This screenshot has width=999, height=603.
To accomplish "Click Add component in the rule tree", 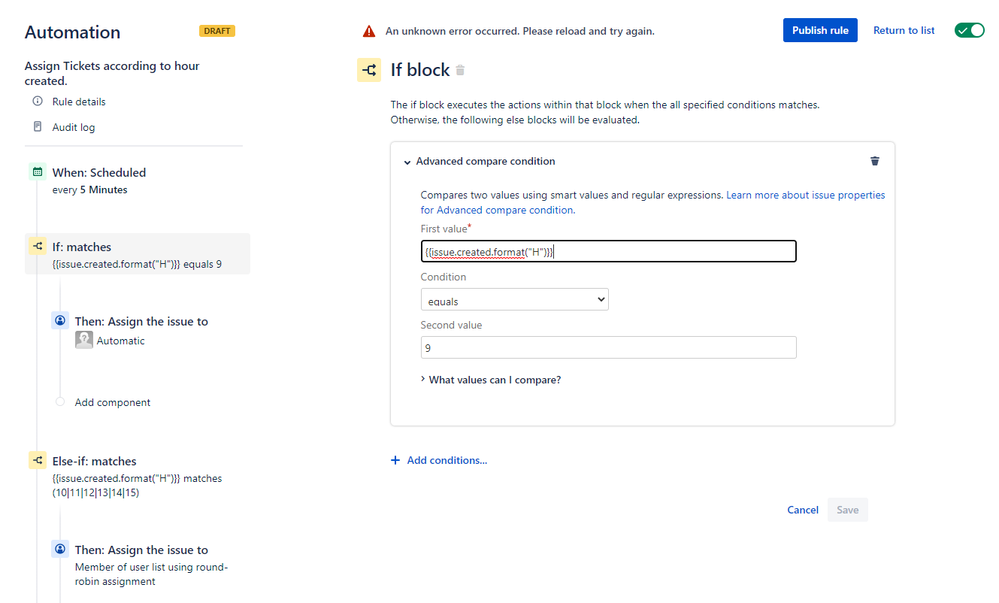I will [x=112, y=402].
